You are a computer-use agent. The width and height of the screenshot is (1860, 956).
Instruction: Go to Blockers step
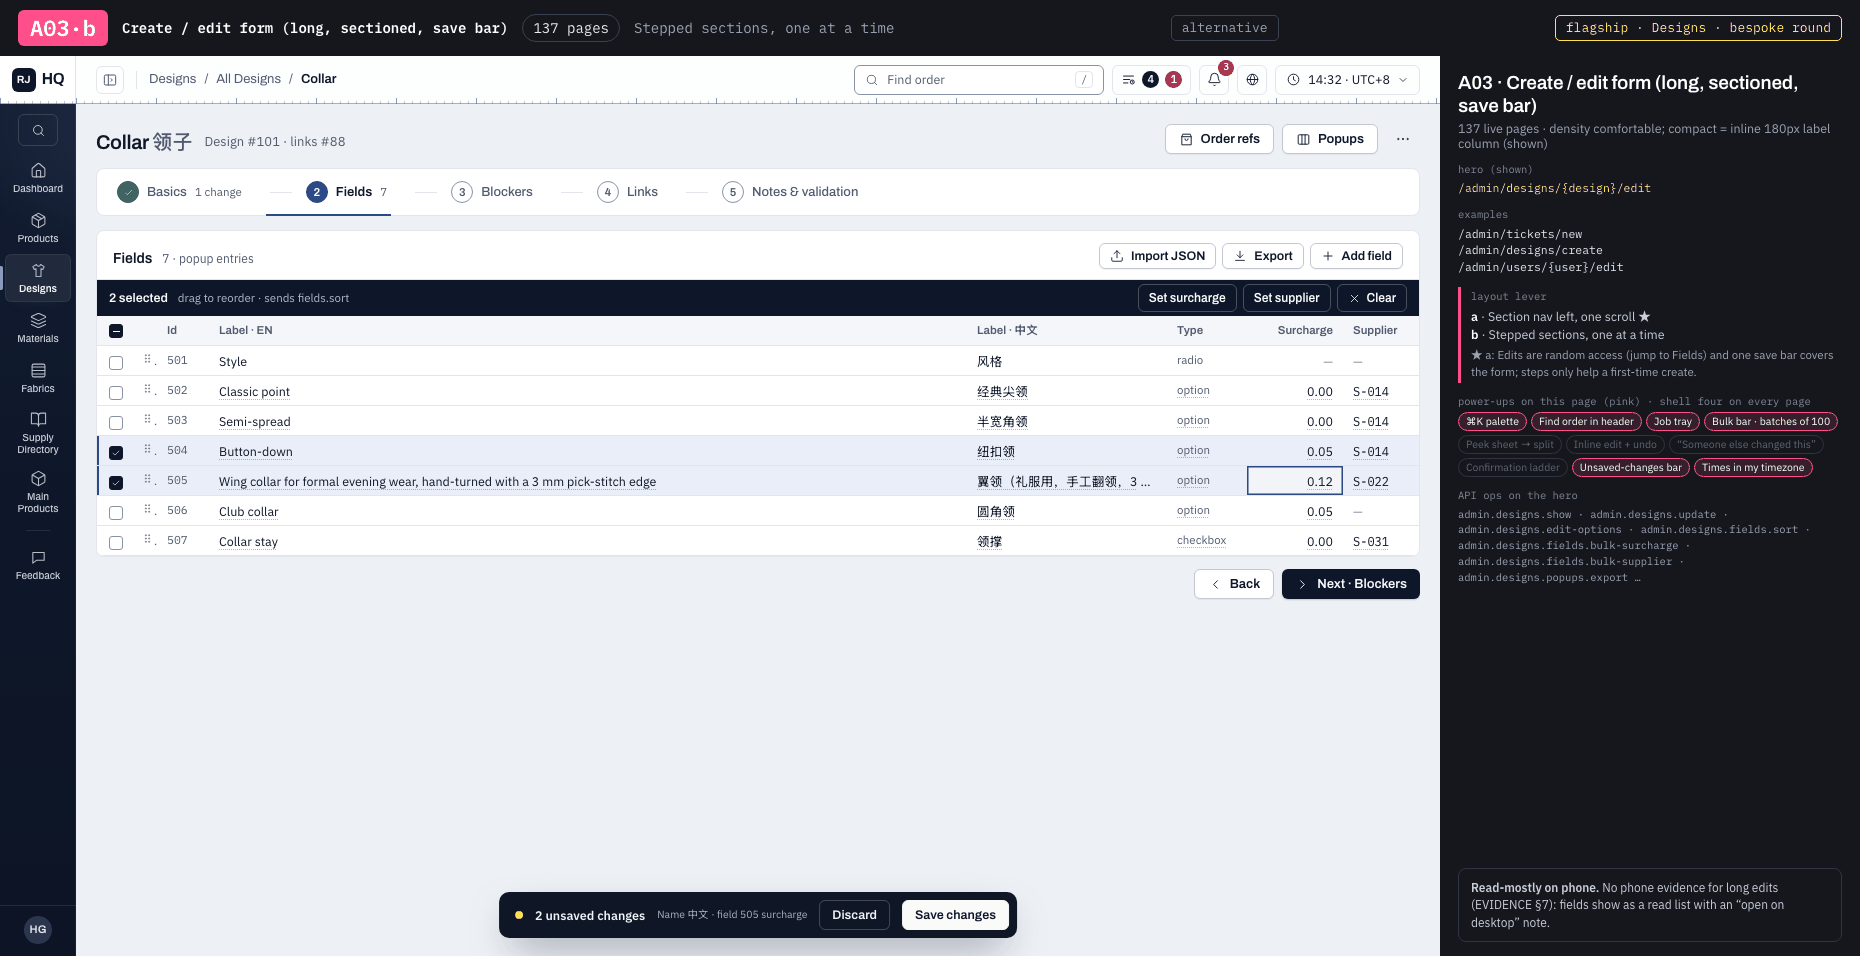click(x=492, y=192)
